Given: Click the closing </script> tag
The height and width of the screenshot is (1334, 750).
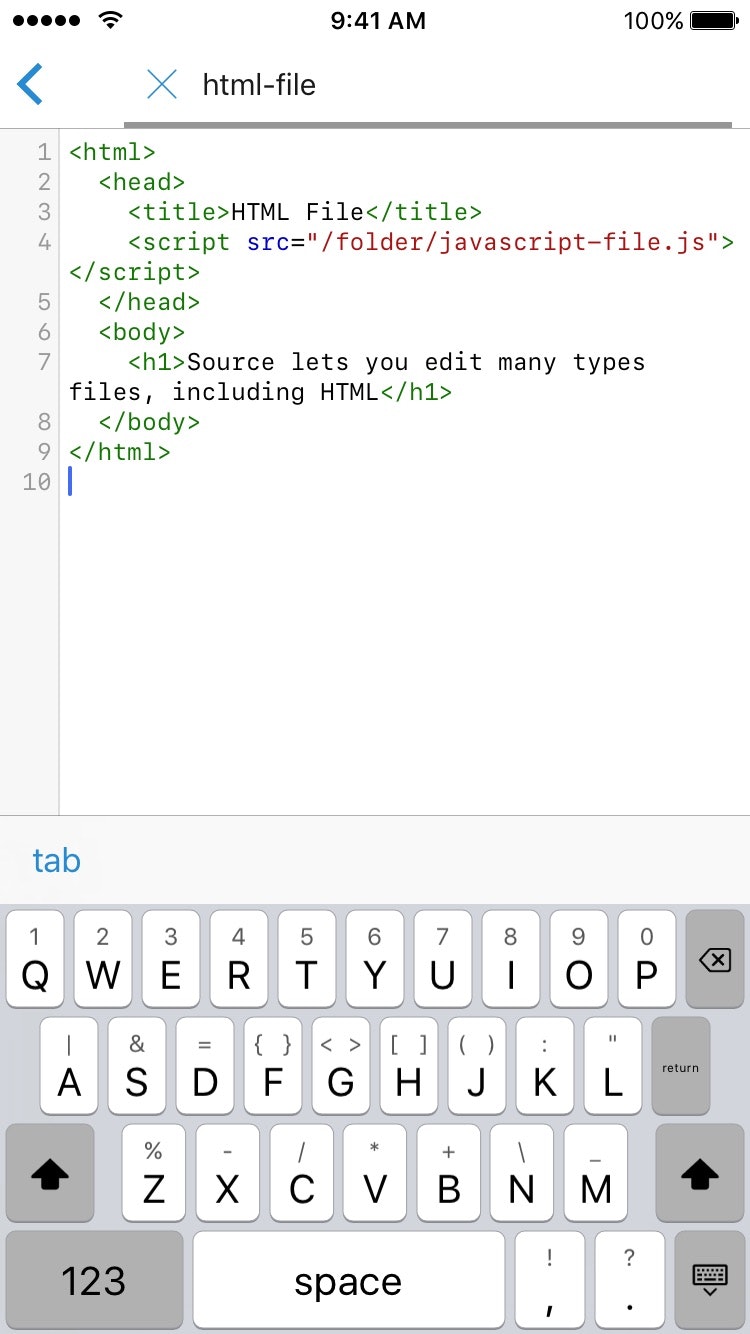Looking at the screenshot, I should [135, 272].
